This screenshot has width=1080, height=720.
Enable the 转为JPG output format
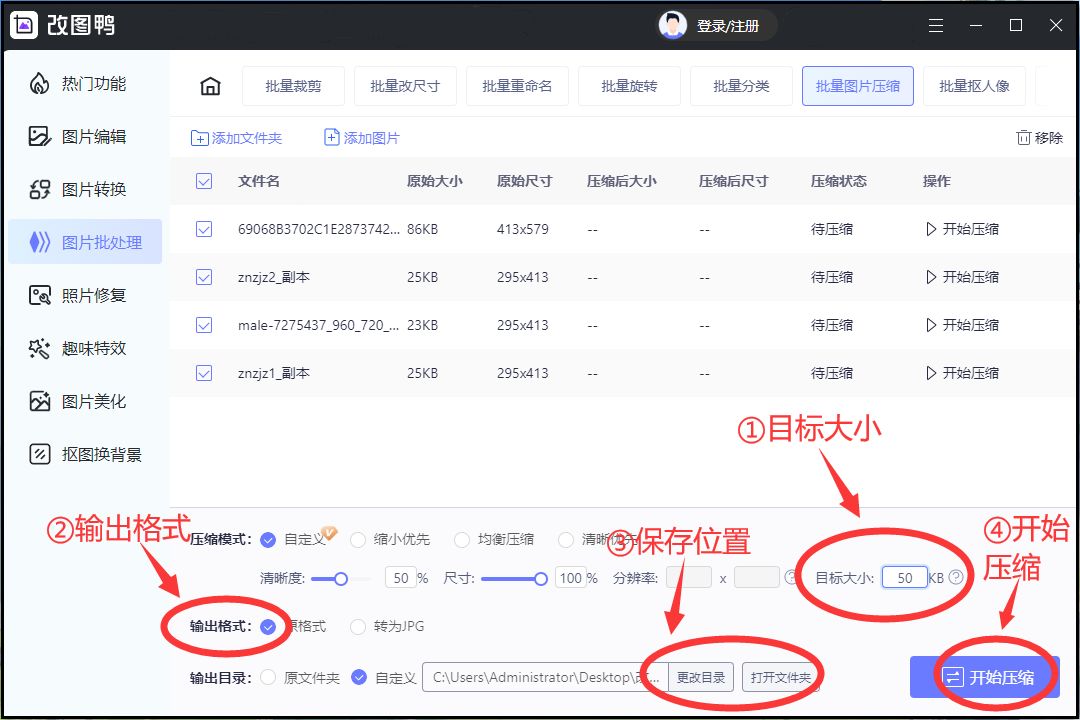(359, 627)
